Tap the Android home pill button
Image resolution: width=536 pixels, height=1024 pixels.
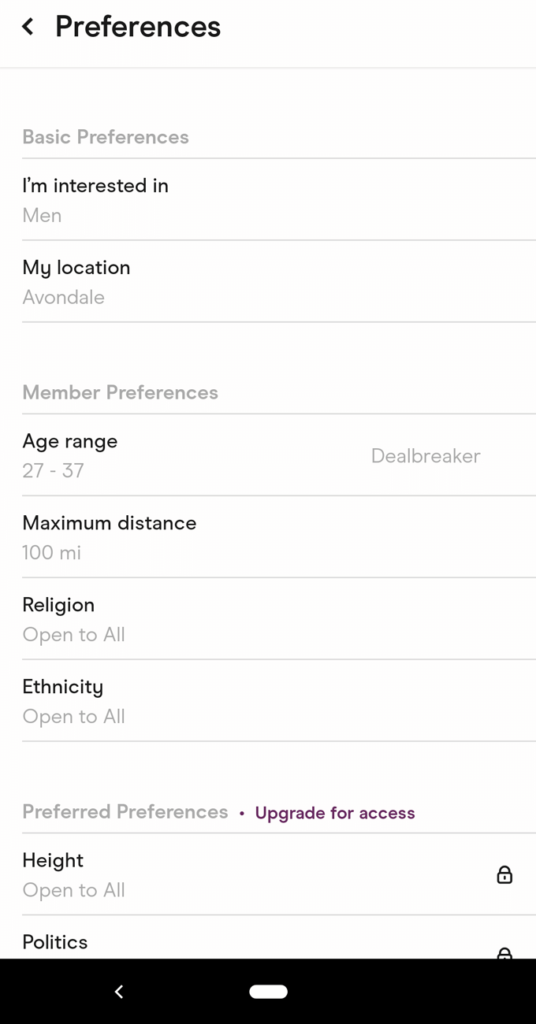268,992
